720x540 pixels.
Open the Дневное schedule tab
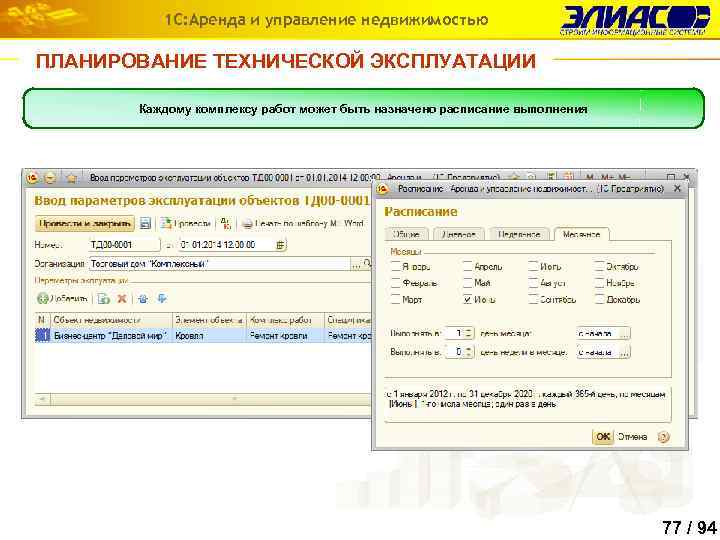pyautogui.click(x=459, y=234)
